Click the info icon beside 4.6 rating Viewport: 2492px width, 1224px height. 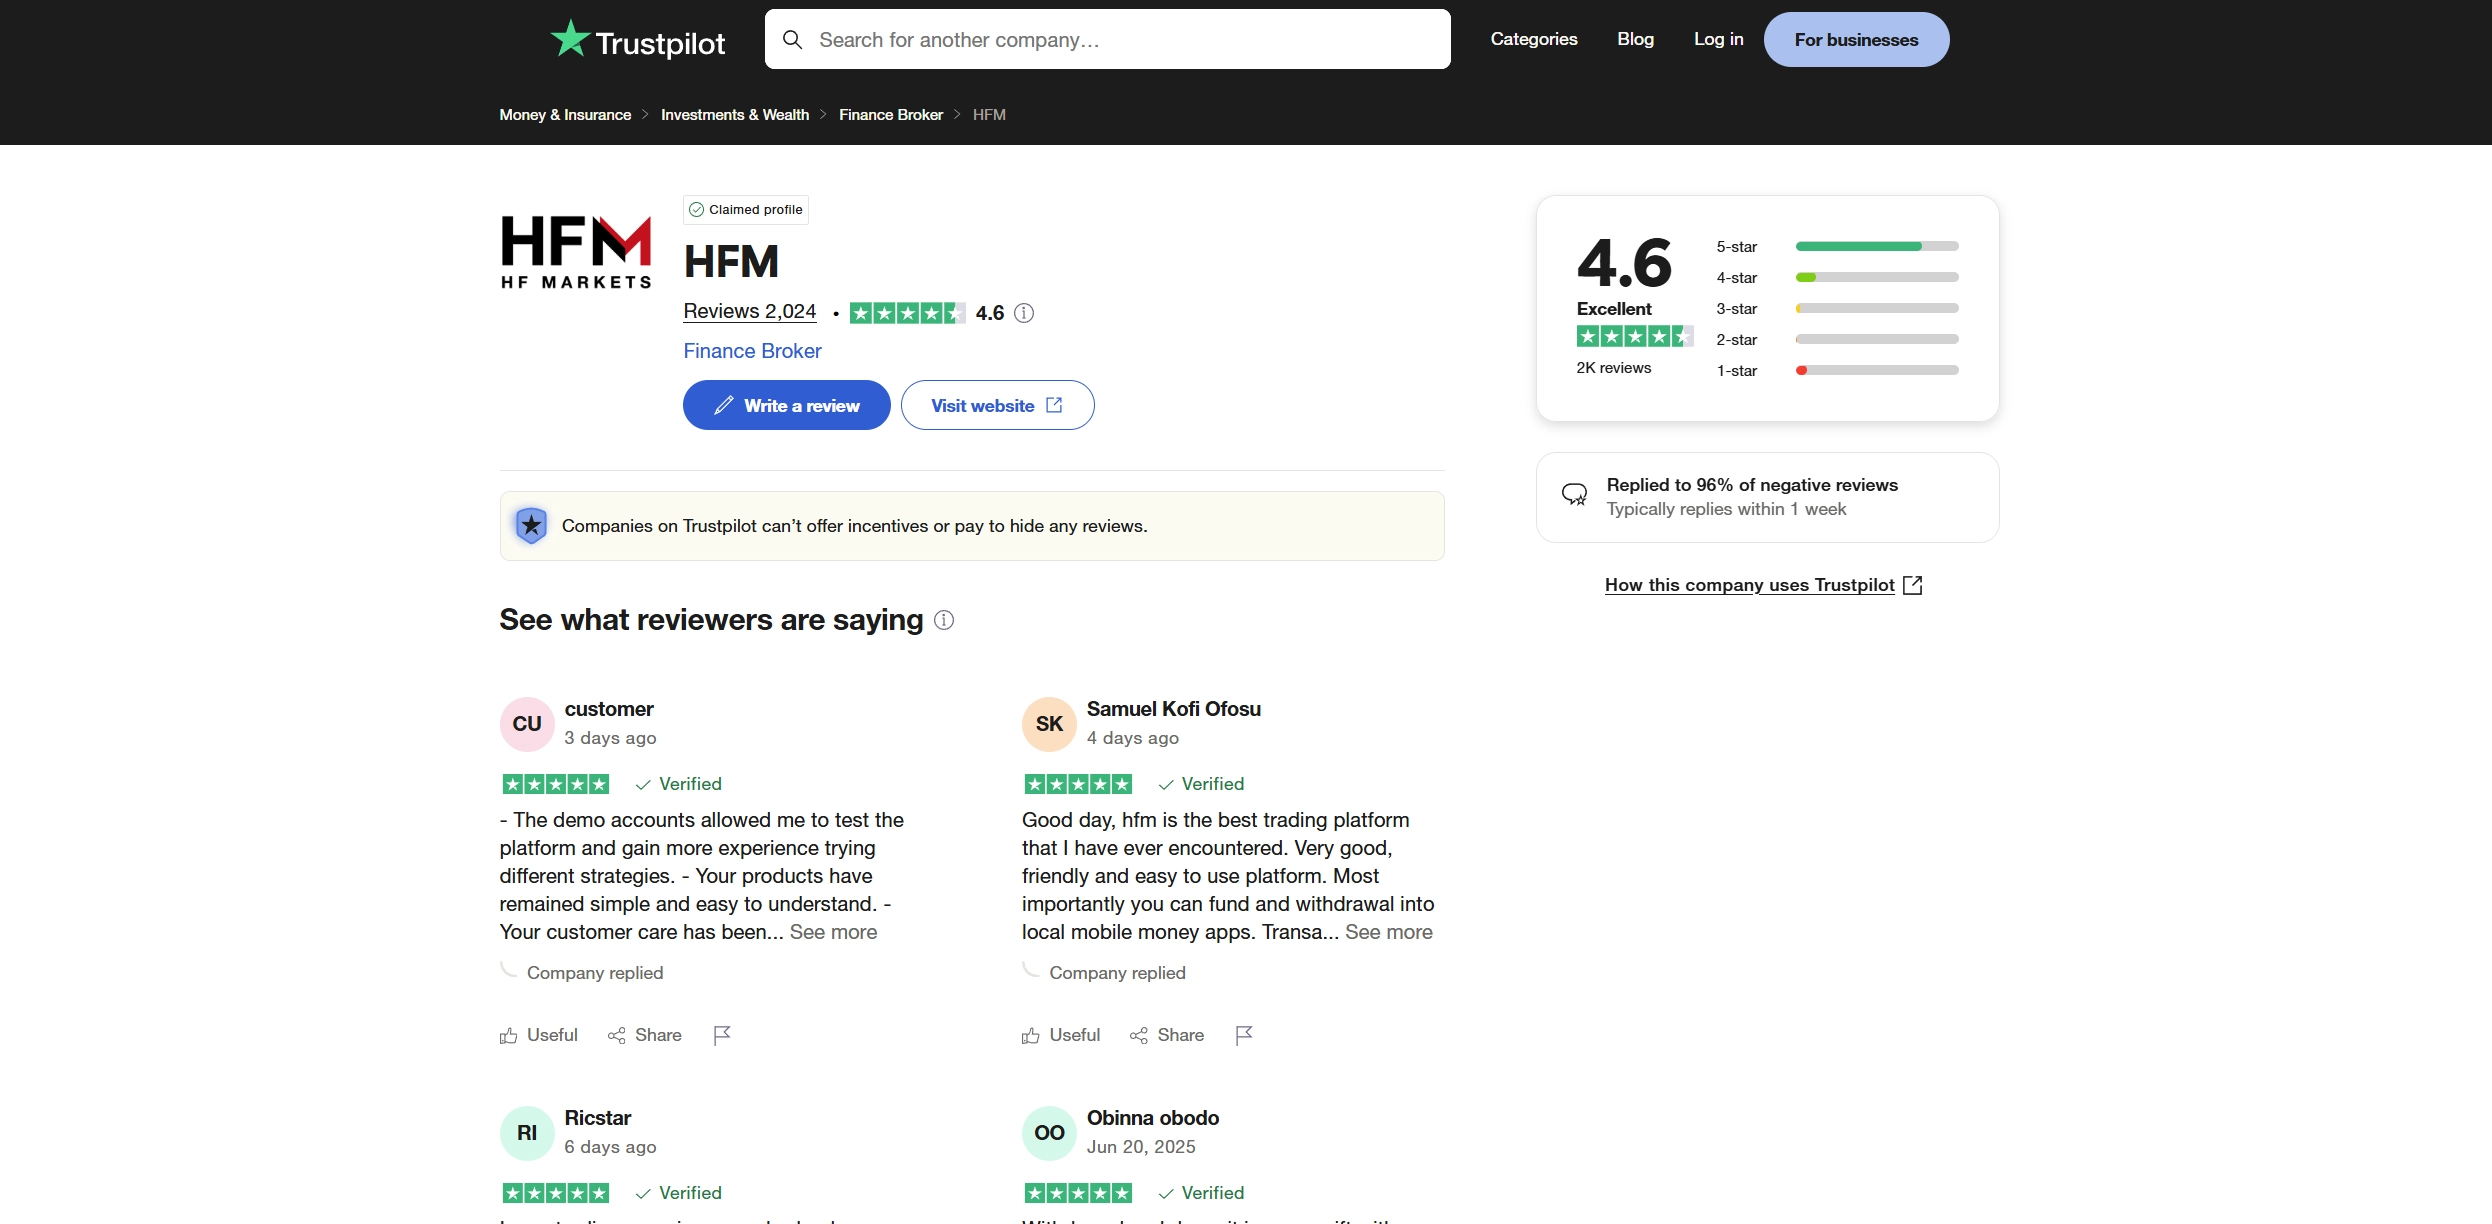pos(1024,313)
